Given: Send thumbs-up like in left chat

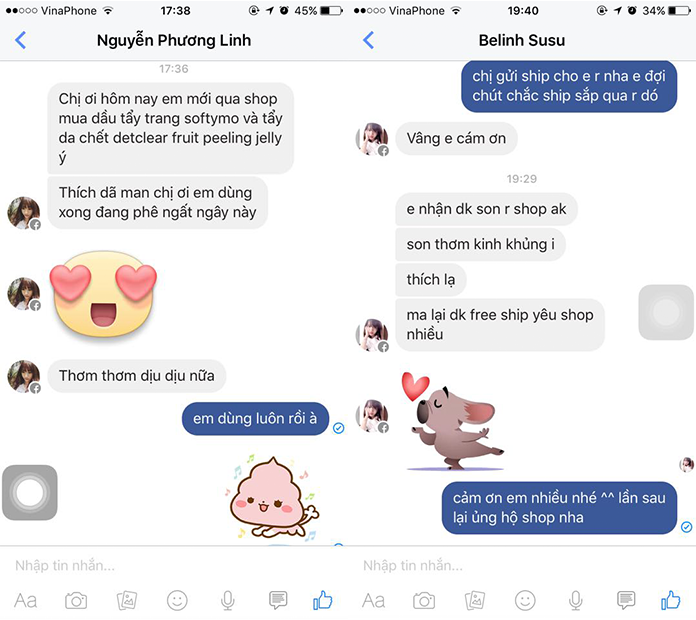Looking at the screenshot, I should coord(323,600).
